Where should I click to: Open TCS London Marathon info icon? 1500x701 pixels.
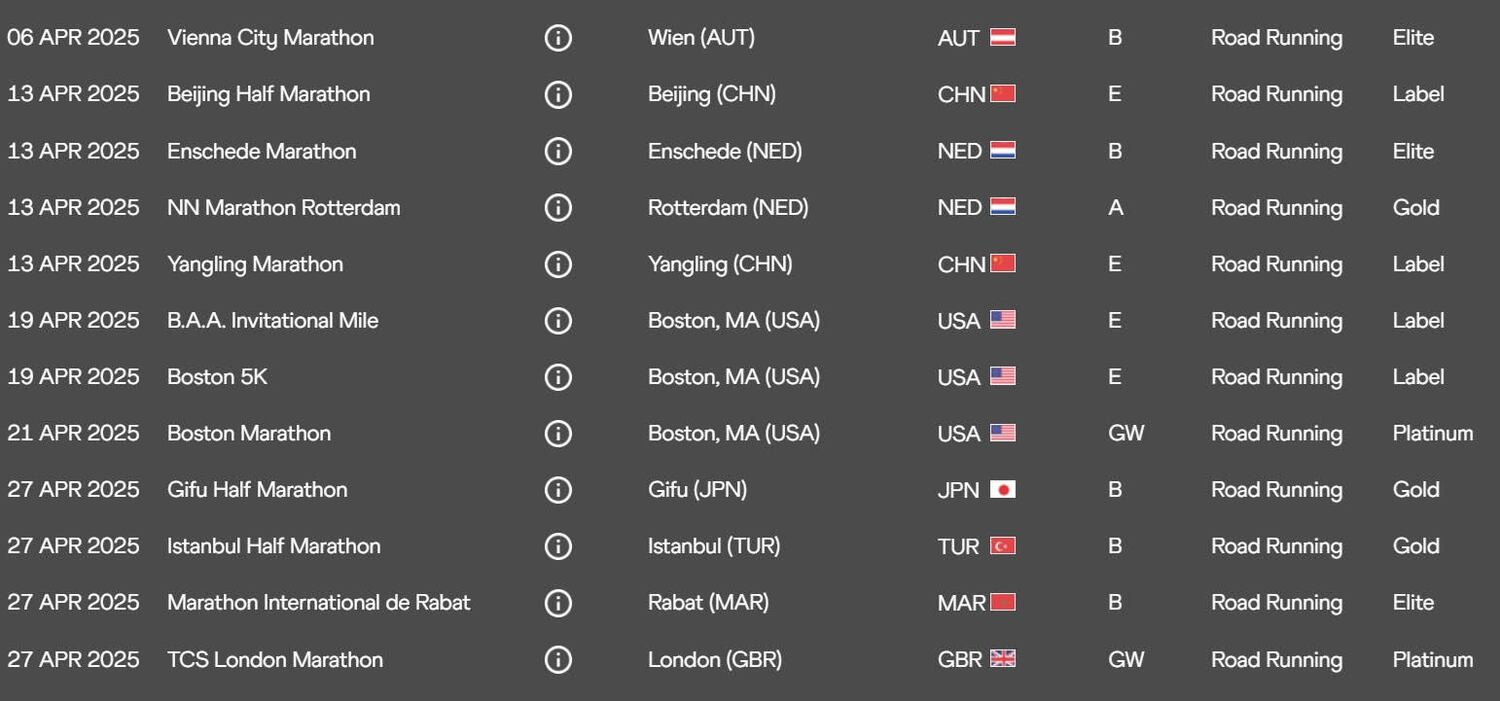[558, 660]
